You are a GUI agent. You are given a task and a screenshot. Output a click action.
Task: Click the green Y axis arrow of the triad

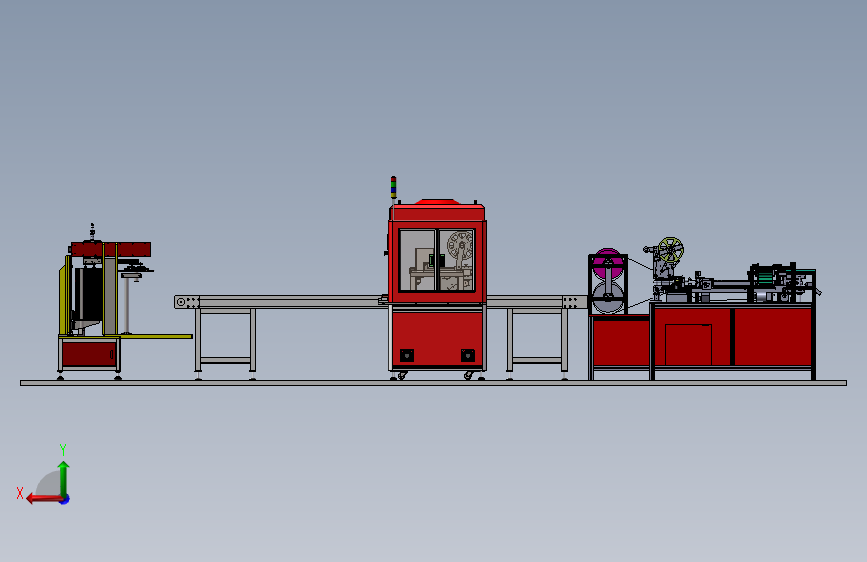point(64,478)
